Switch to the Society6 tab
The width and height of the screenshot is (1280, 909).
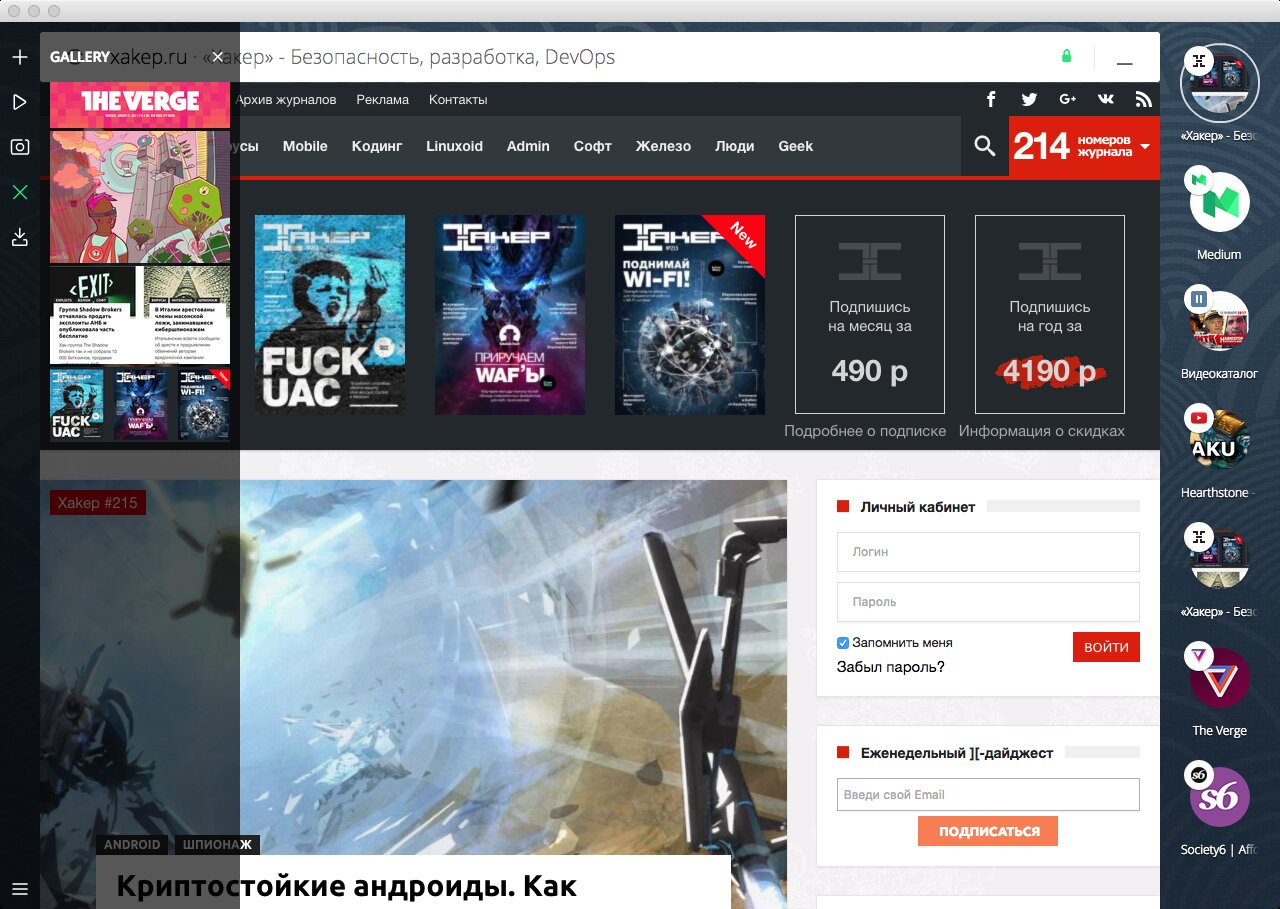[1219, 798]
